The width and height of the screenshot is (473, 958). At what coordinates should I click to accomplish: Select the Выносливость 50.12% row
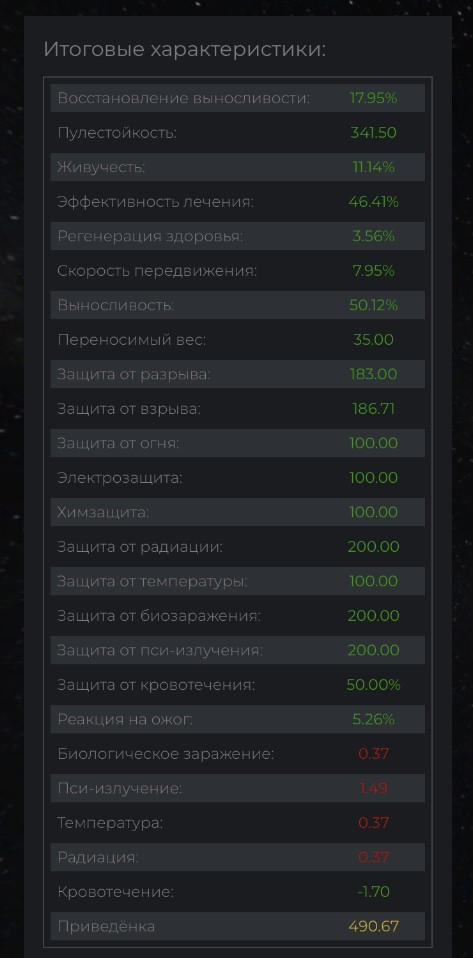(x=238, y=305)
